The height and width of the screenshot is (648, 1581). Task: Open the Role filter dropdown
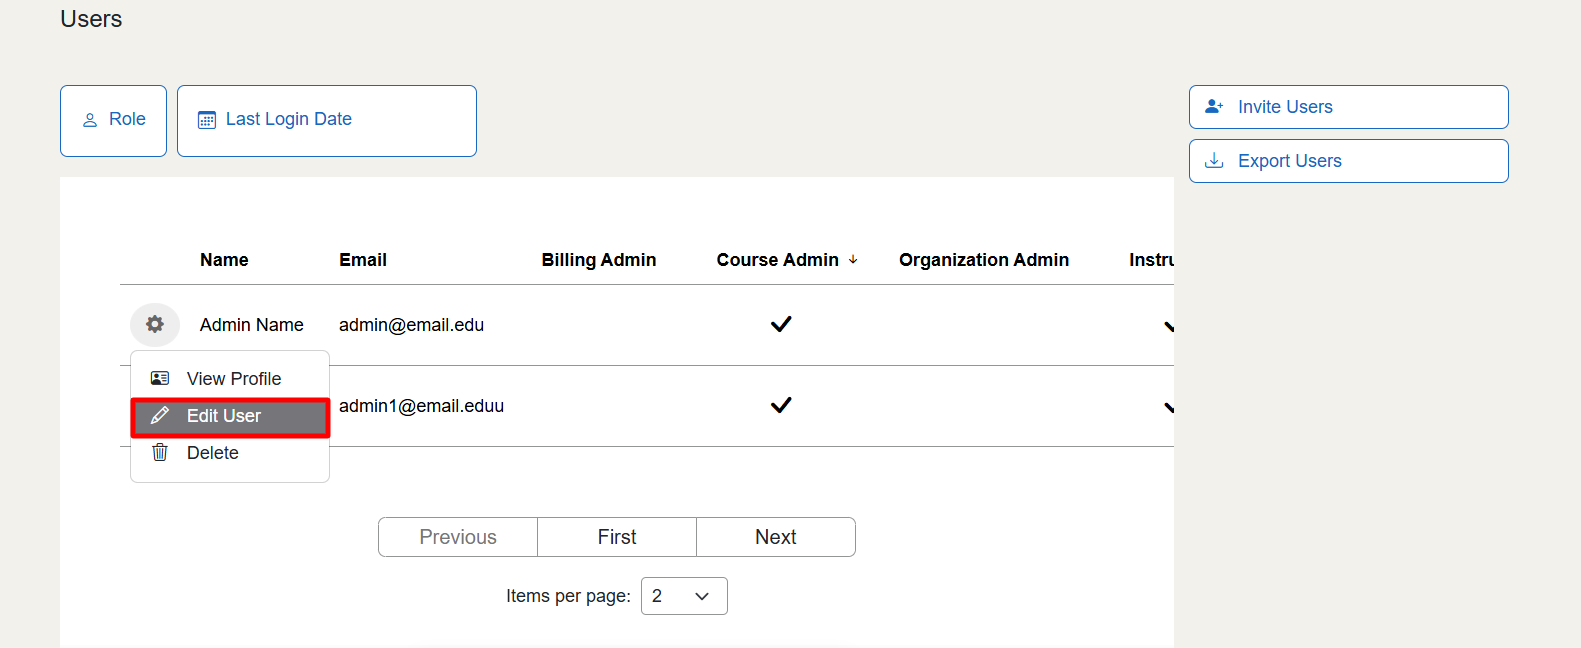click(113, 121)
